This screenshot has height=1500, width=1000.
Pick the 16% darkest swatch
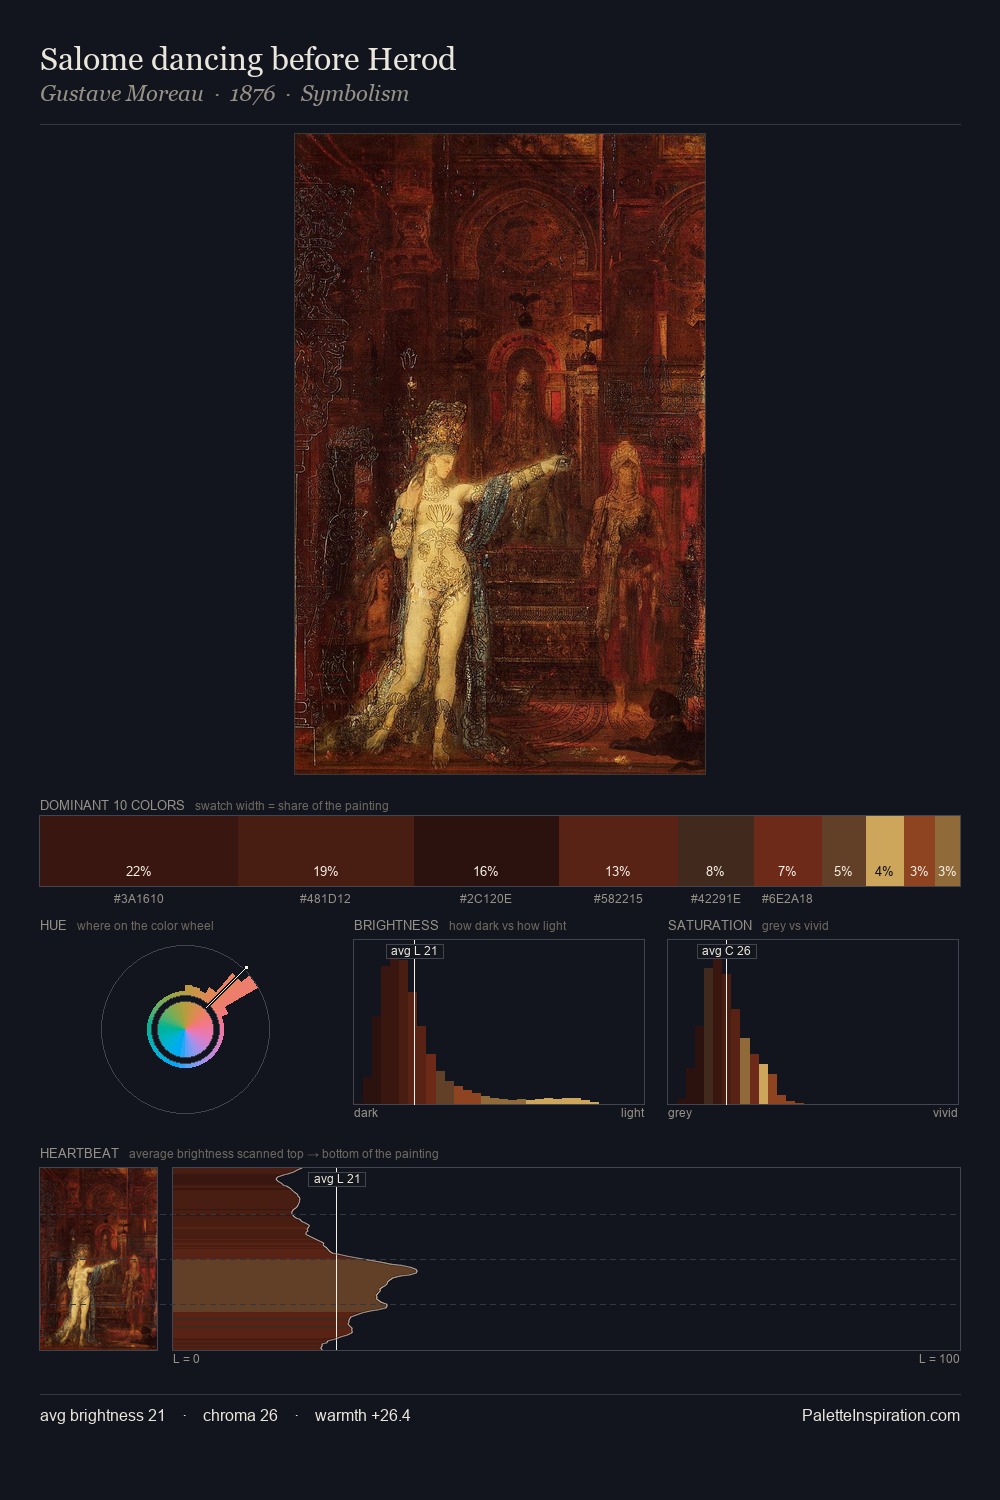[486, 851]
